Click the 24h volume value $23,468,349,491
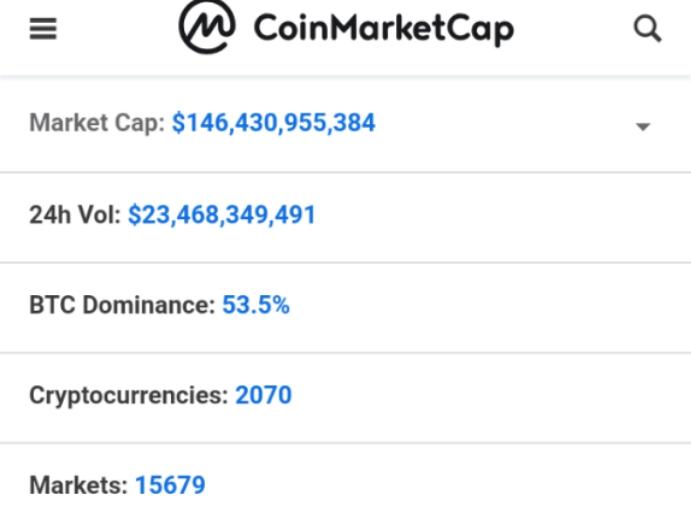 pos(221,215)
